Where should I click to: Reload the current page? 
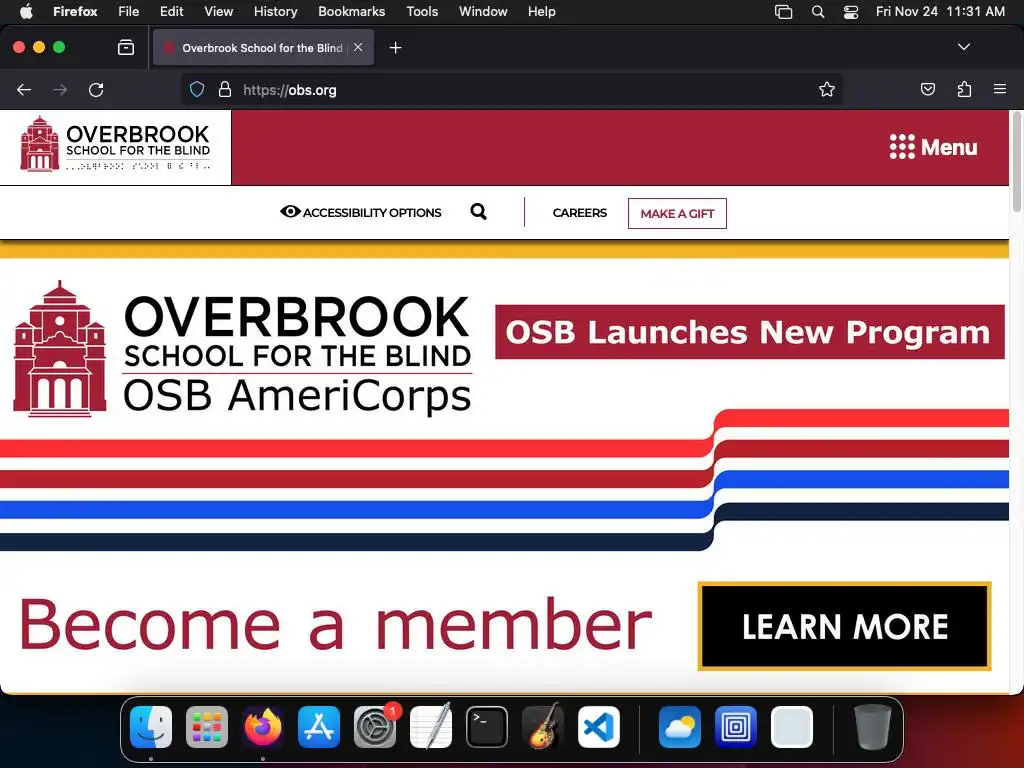(96, 89)
